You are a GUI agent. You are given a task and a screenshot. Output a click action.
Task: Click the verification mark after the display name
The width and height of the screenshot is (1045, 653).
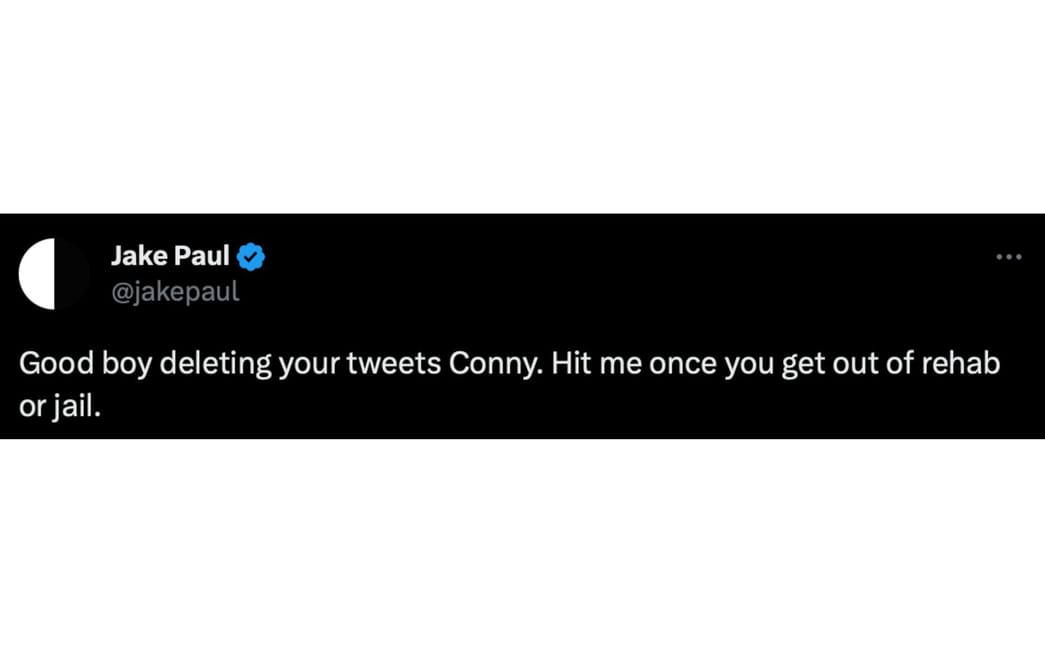coord(250,256)
